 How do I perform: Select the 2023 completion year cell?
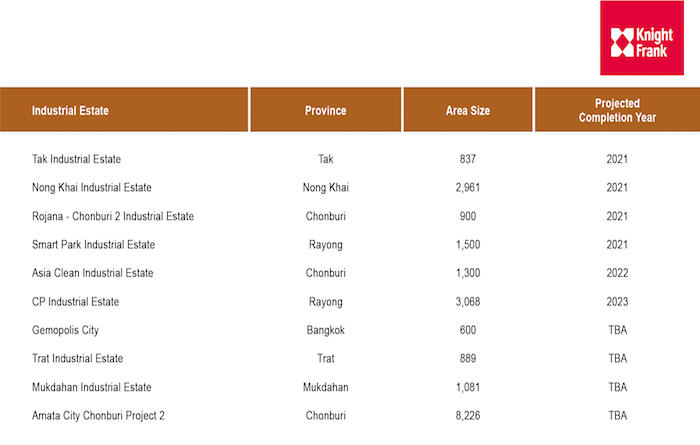617,302
